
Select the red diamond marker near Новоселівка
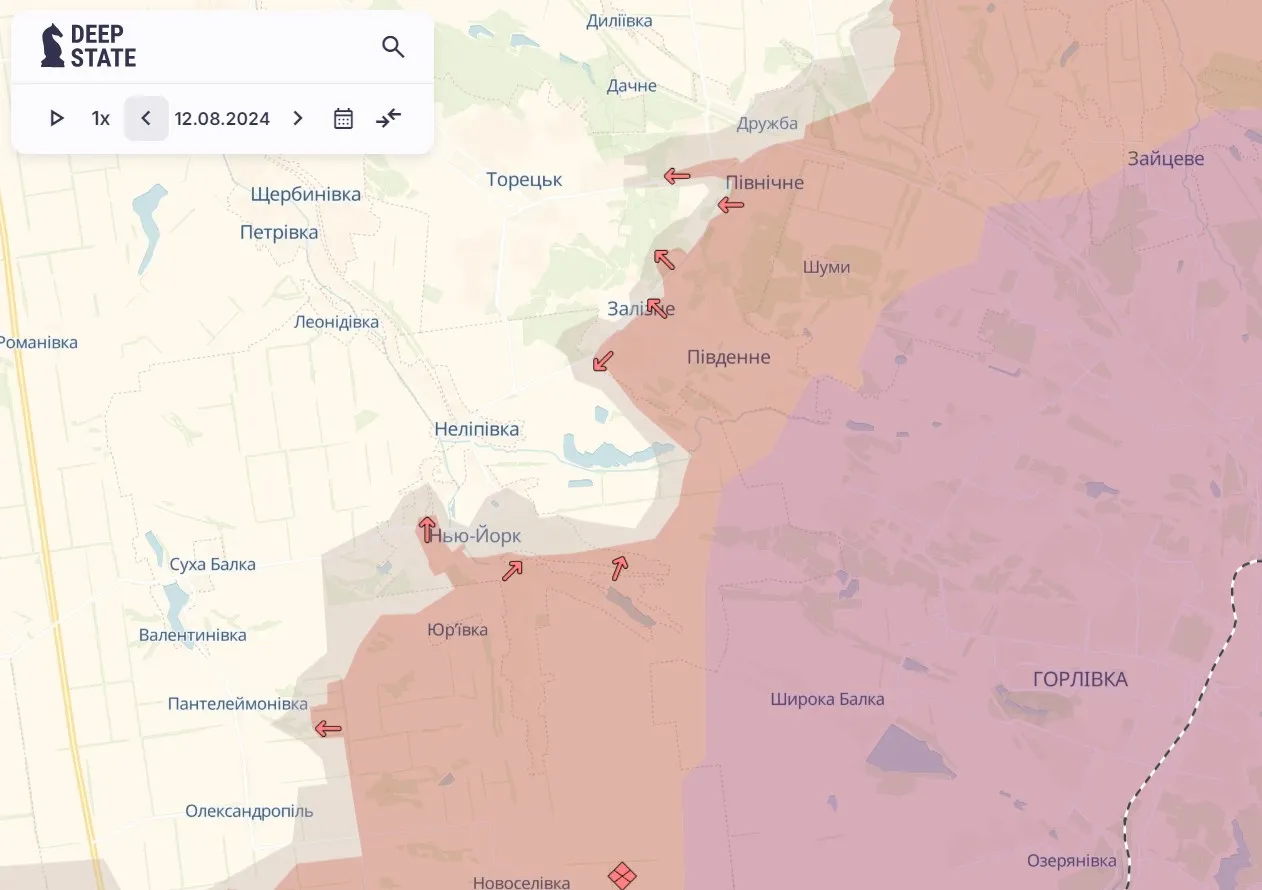(x=620, y=874)
